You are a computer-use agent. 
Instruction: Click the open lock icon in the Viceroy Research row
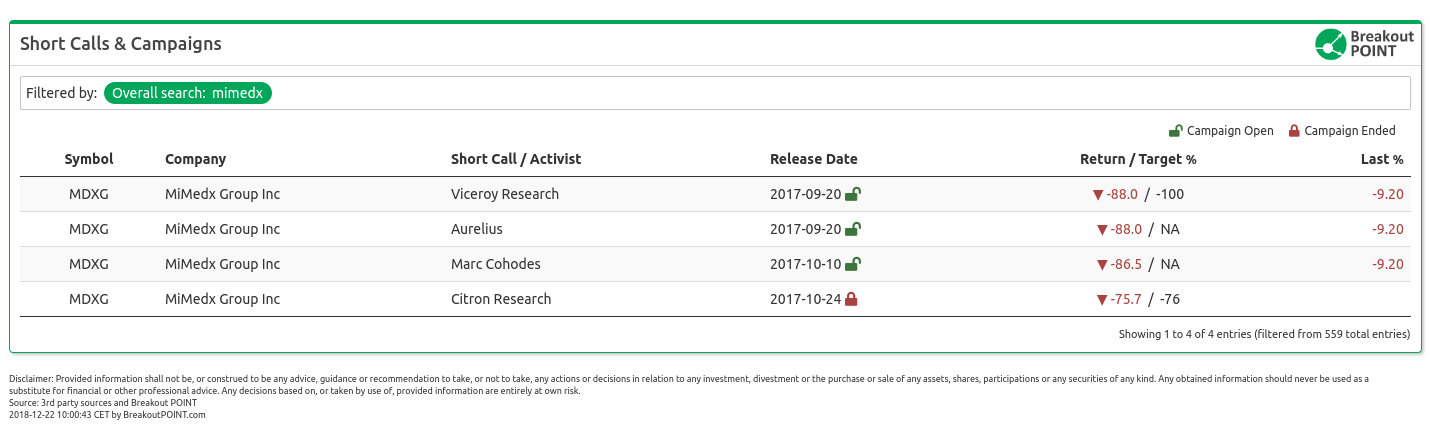[x=853, y=194]
